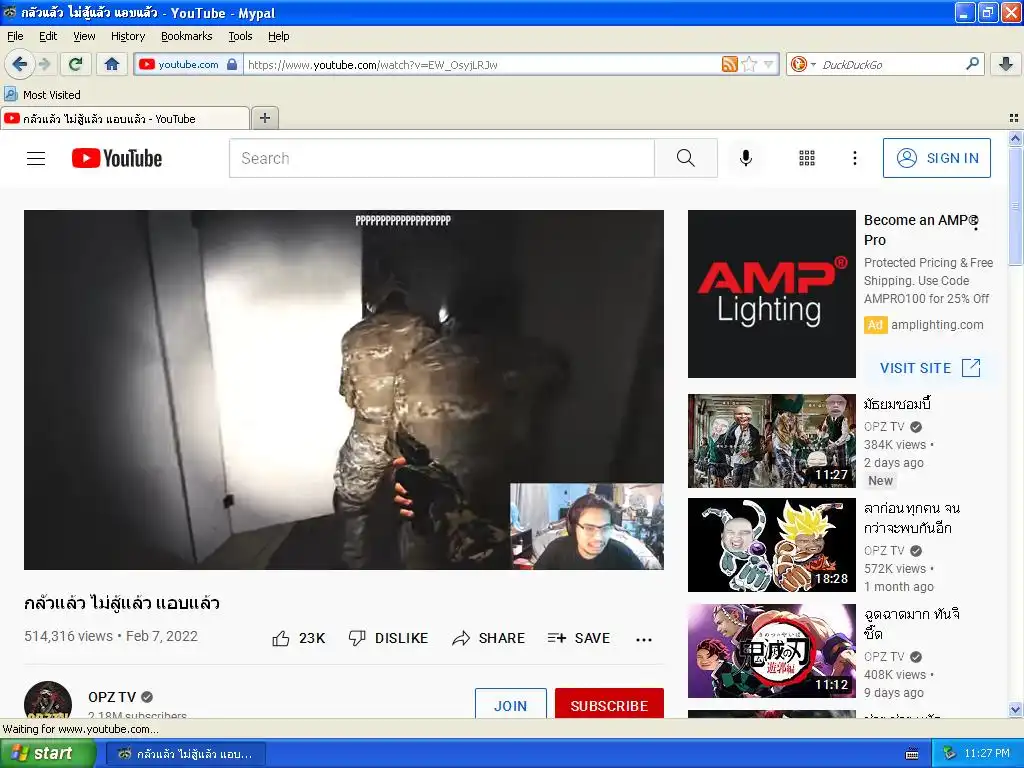Screen dimensions: 1024x768
Task: Click the padlock site security icon
Action: pos(232,64)
